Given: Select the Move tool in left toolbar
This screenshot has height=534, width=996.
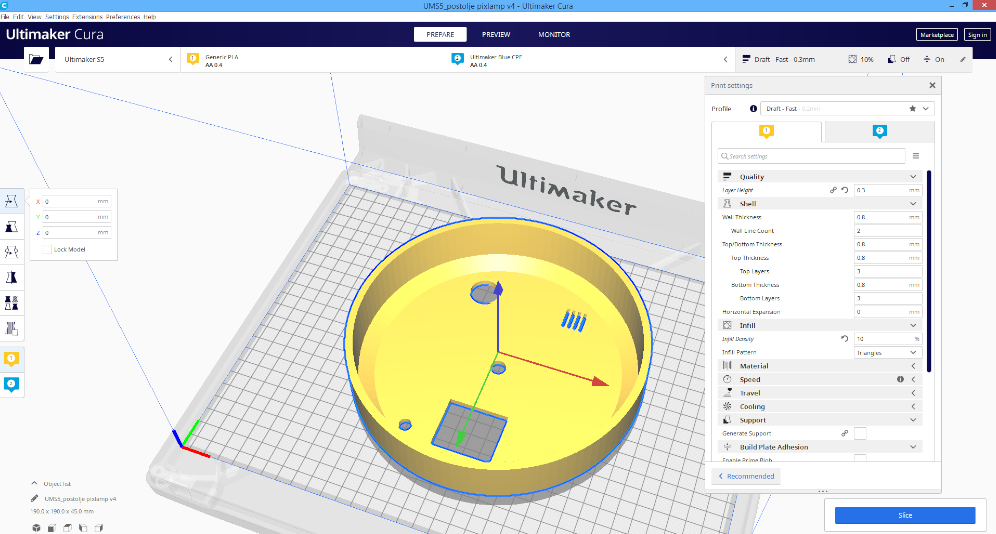Looking at the screenshot, I should coord(11,201).
